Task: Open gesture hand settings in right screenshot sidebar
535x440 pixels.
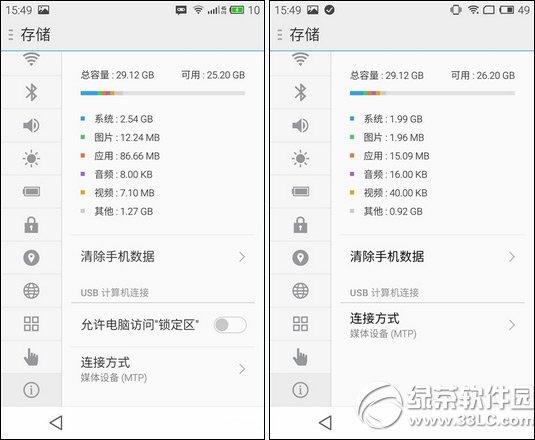Action: 300,357
